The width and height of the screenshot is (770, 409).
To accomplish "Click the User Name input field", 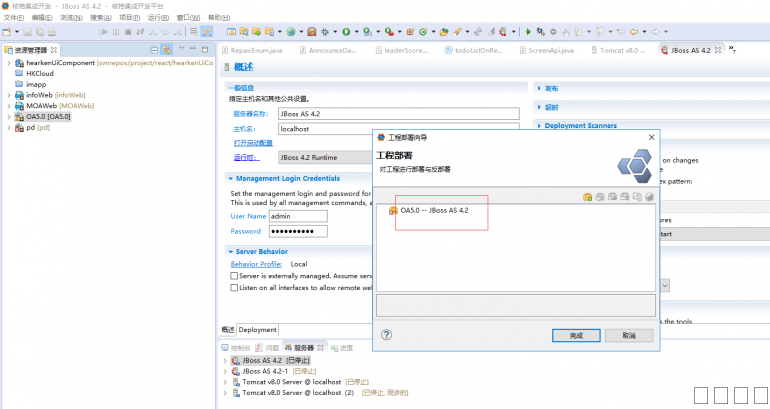I will coord(298,216).
